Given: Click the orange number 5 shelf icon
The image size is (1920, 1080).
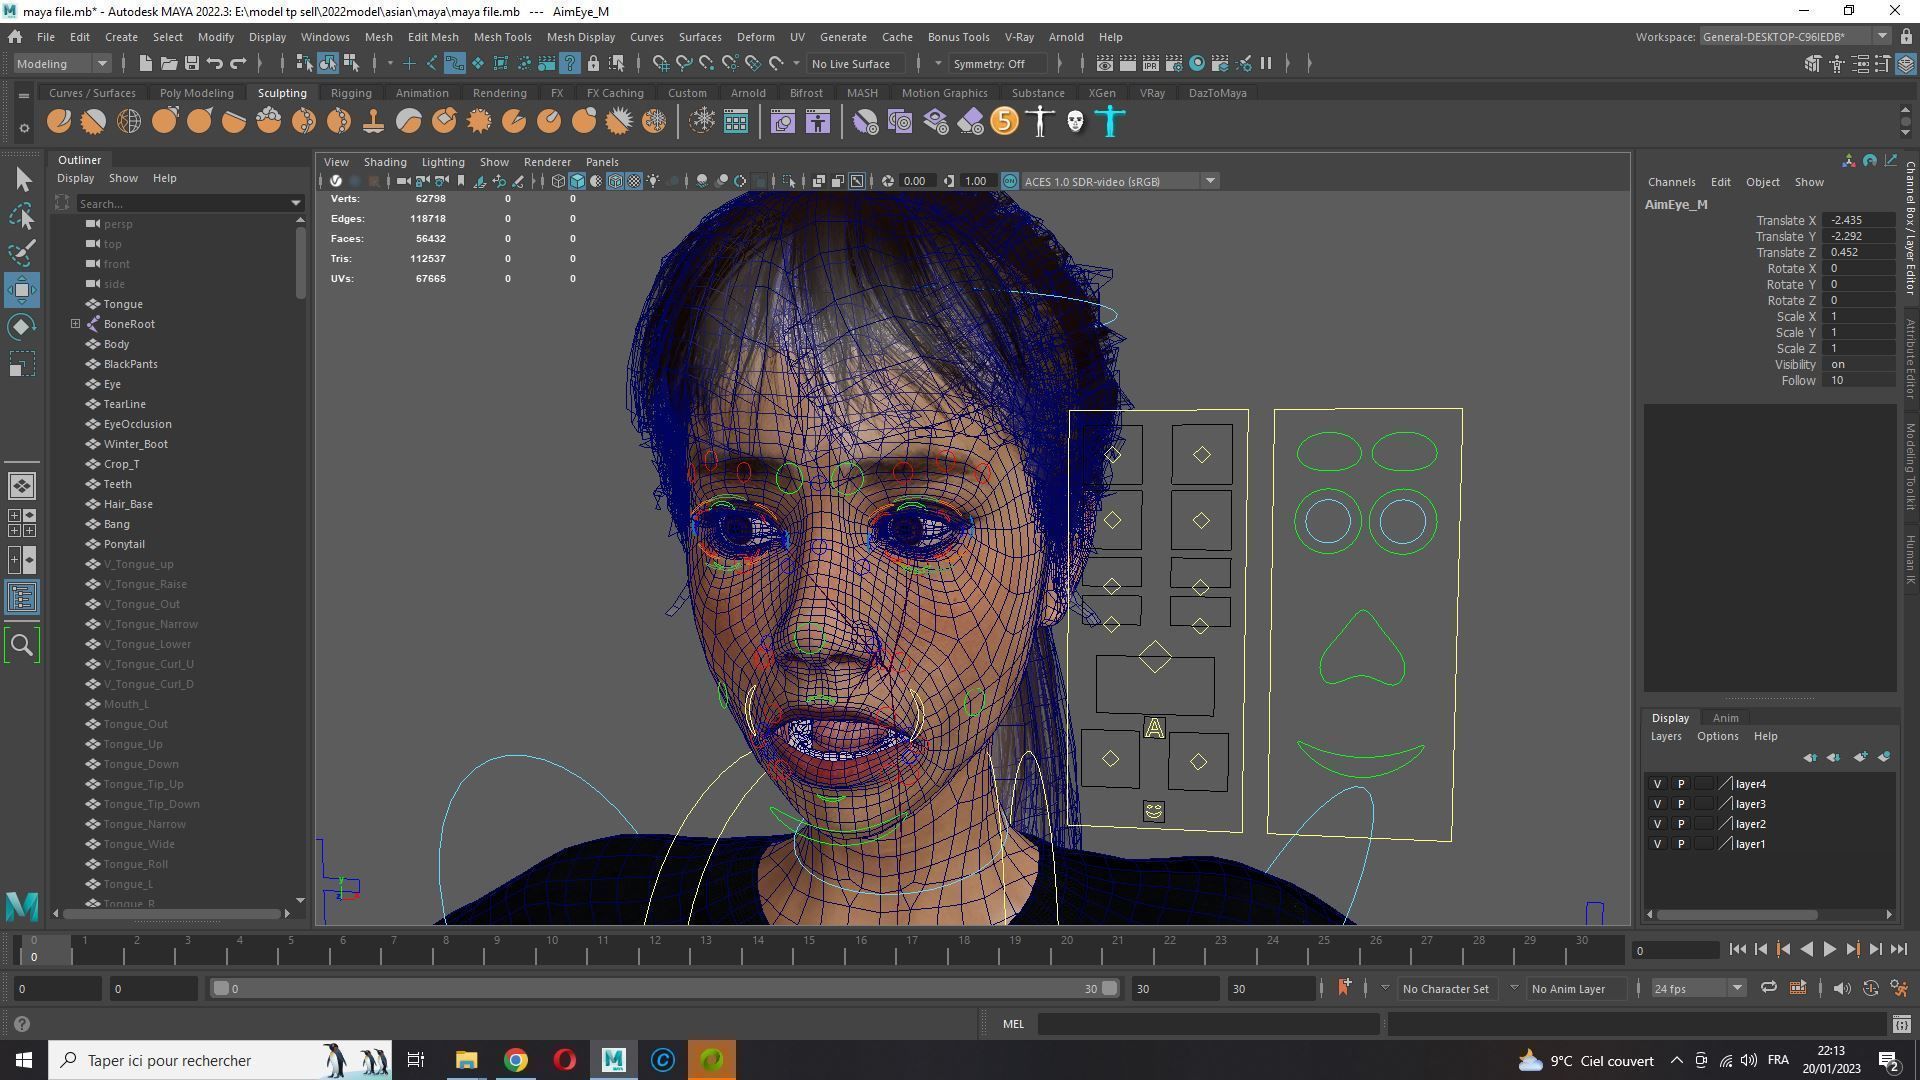Looking at the screenshot, I should 1004,122.
